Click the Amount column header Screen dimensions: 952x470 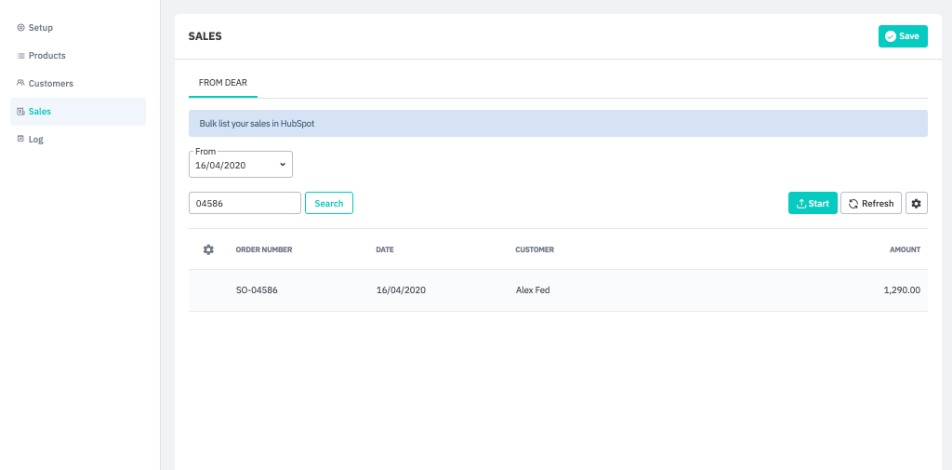click(x=904, y=249)
